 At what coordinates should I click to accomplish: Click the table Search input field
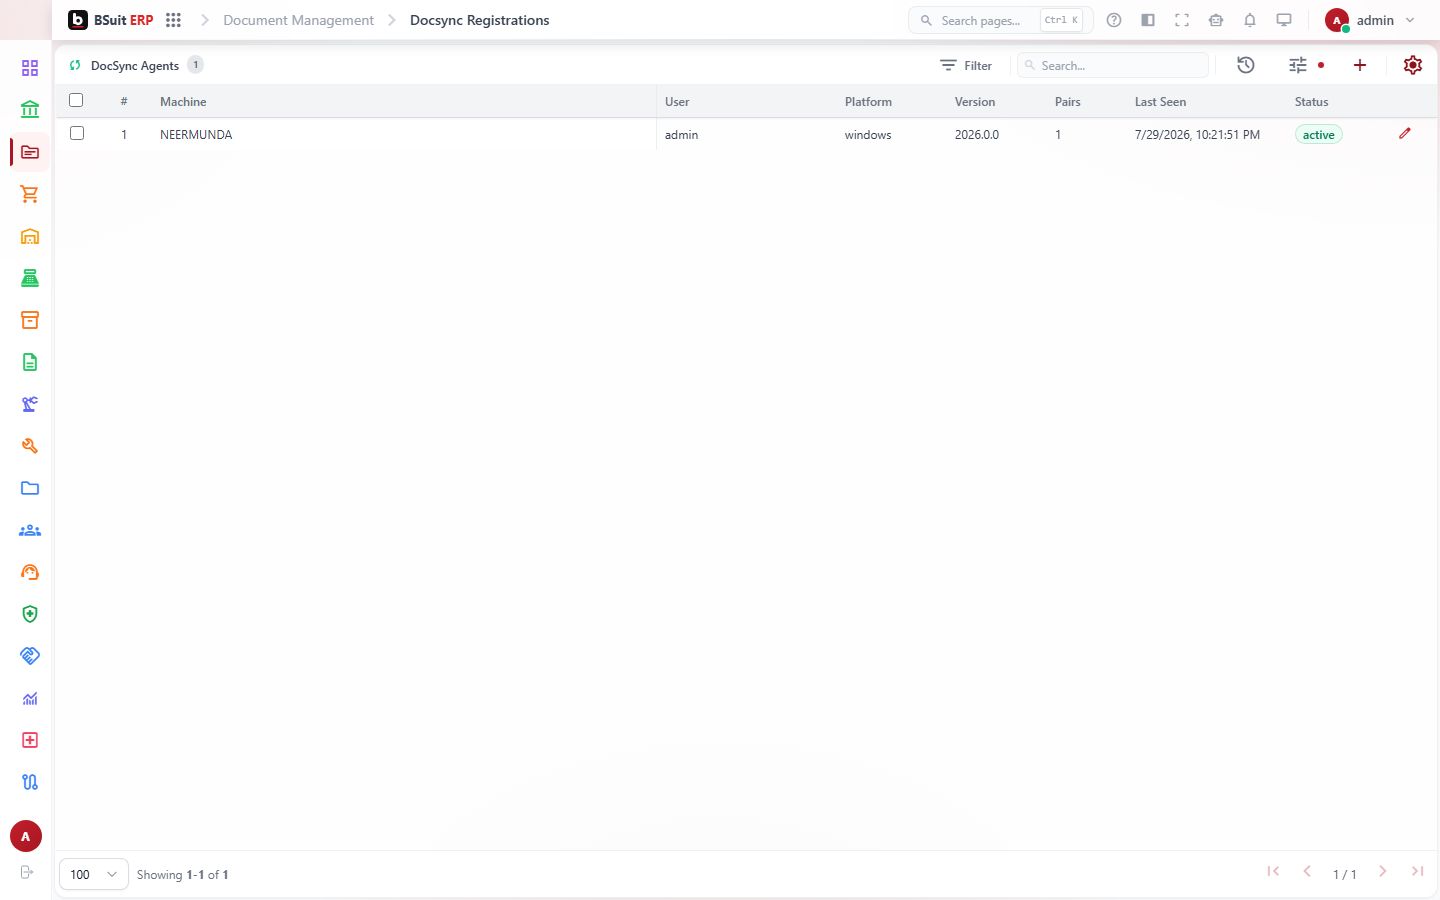pos(1113,65)
